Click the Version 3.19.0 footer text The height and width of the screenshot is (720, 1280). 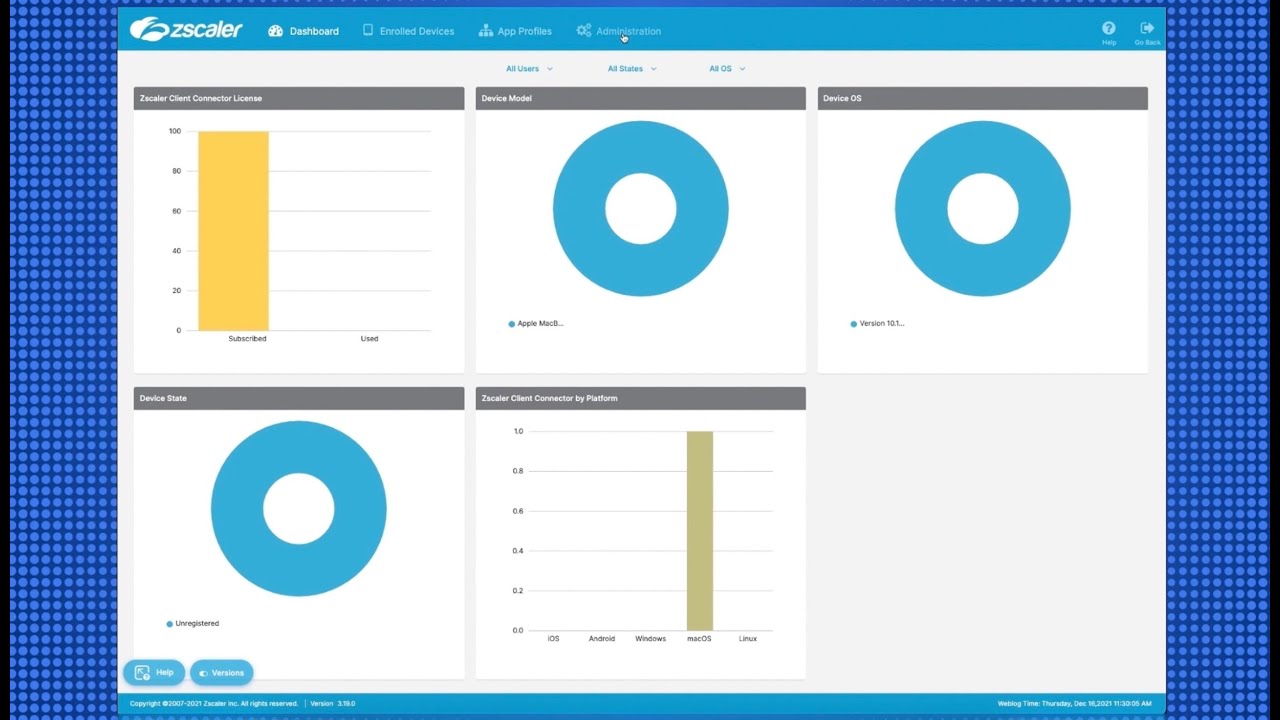click(x=332, y=704)
